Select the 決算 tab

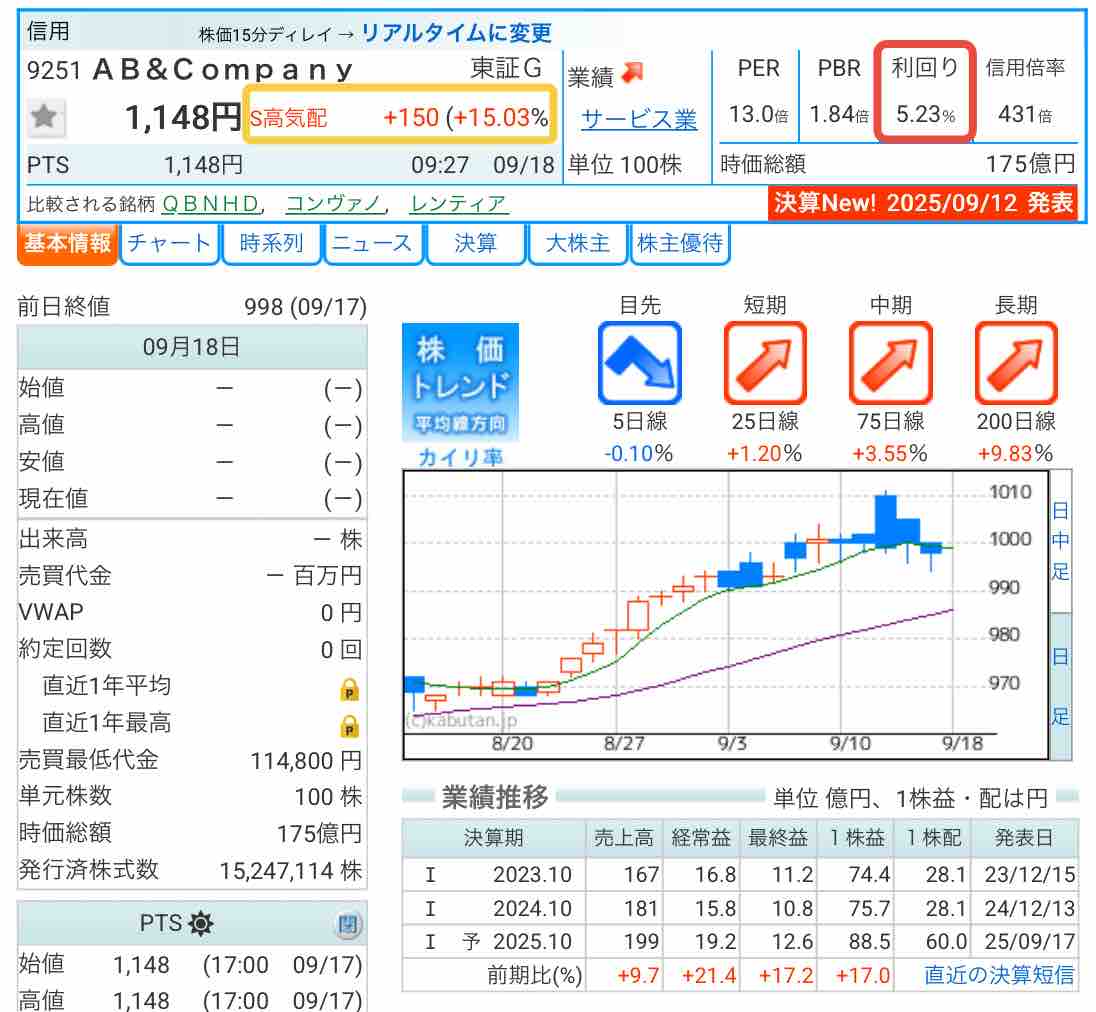click(475, 243)
